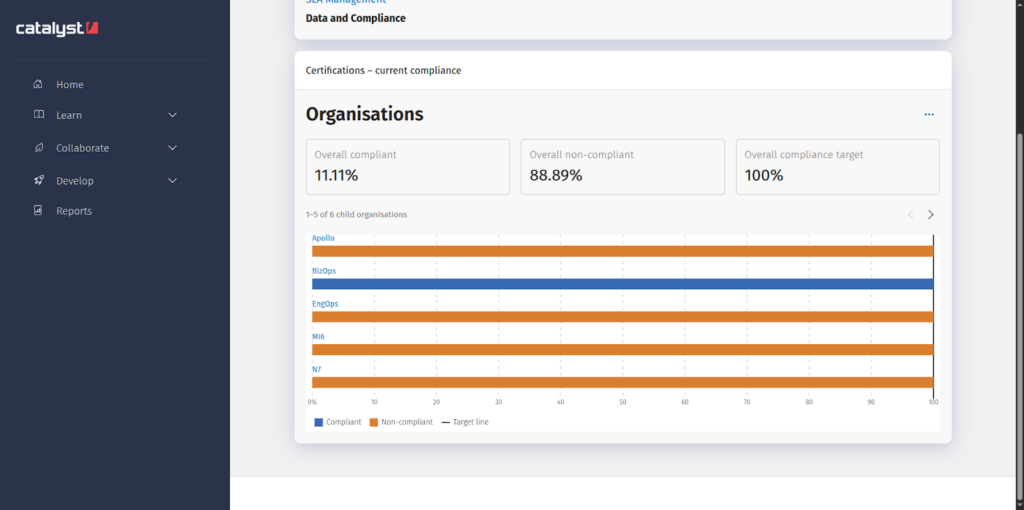
Task: Click the Develop rocket icon
Action: pos(39,180)
